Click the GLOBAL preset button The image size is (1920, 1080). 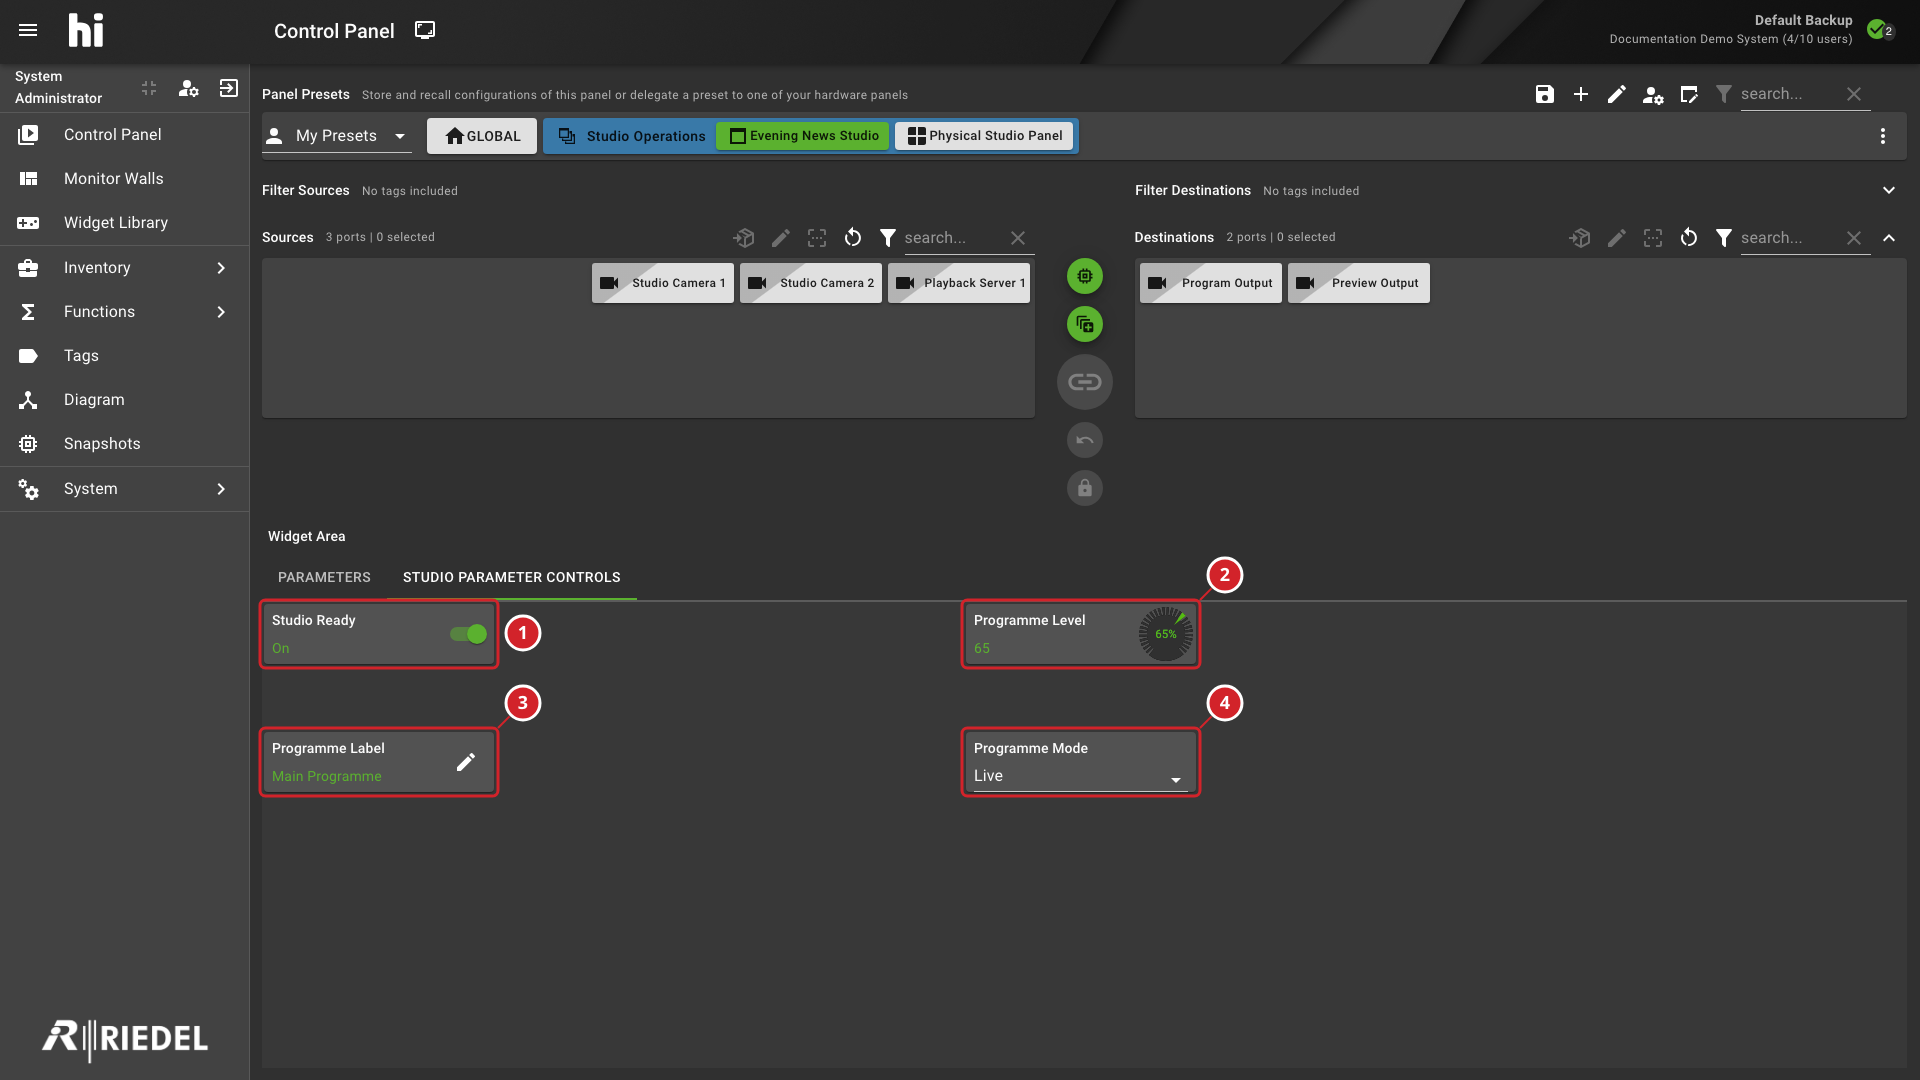pyautogui.click(x=482, y=136)
